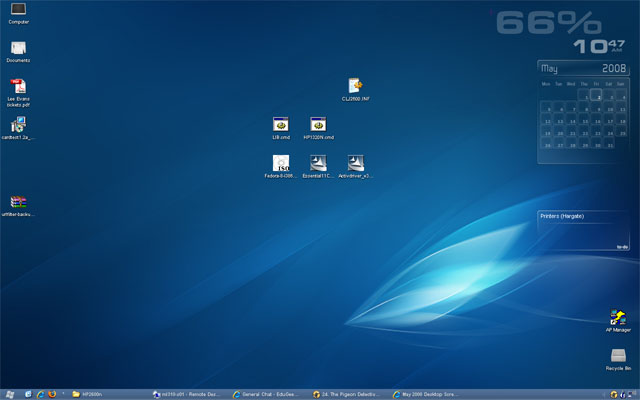Switch to the Remote Desktop taskbar button
The height and width of the screenshot is (400, 640).
(189, 394)
